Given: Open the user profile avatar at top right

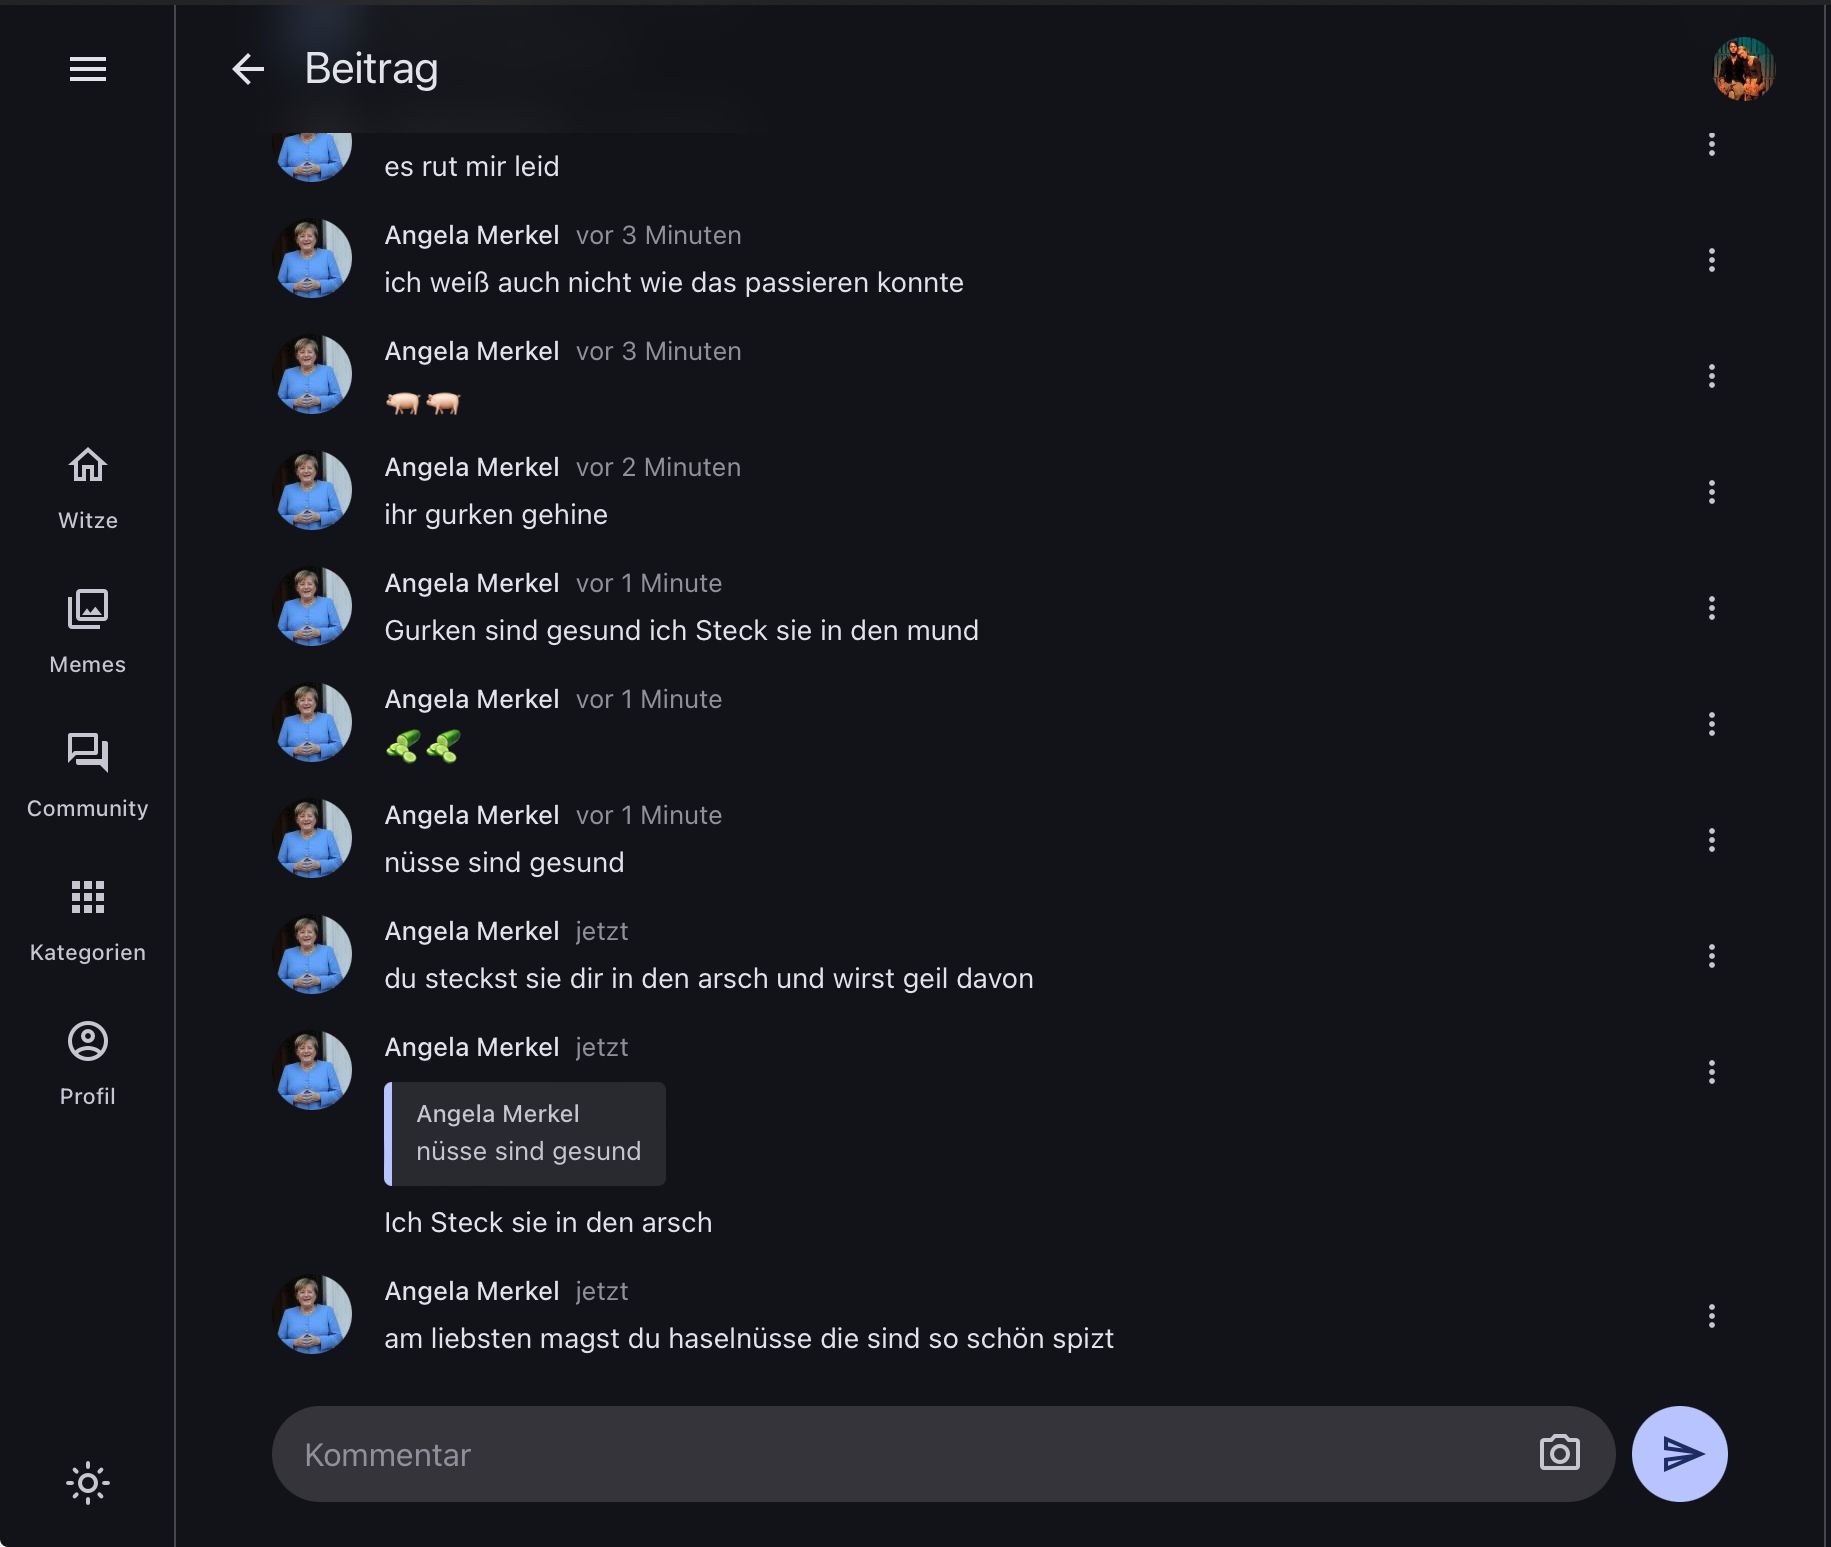Looking at the screenshot, I should coord(1743,69).
